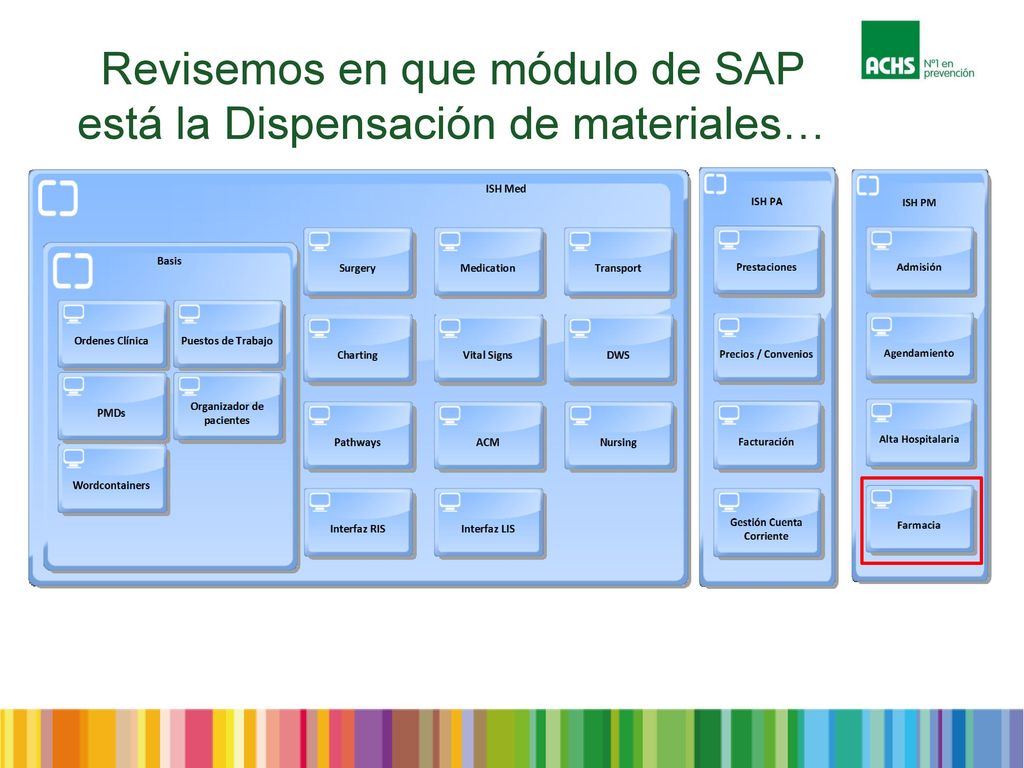
Task: Click the bracket icon of ISH PM container
Action: [x=868, y=185]
